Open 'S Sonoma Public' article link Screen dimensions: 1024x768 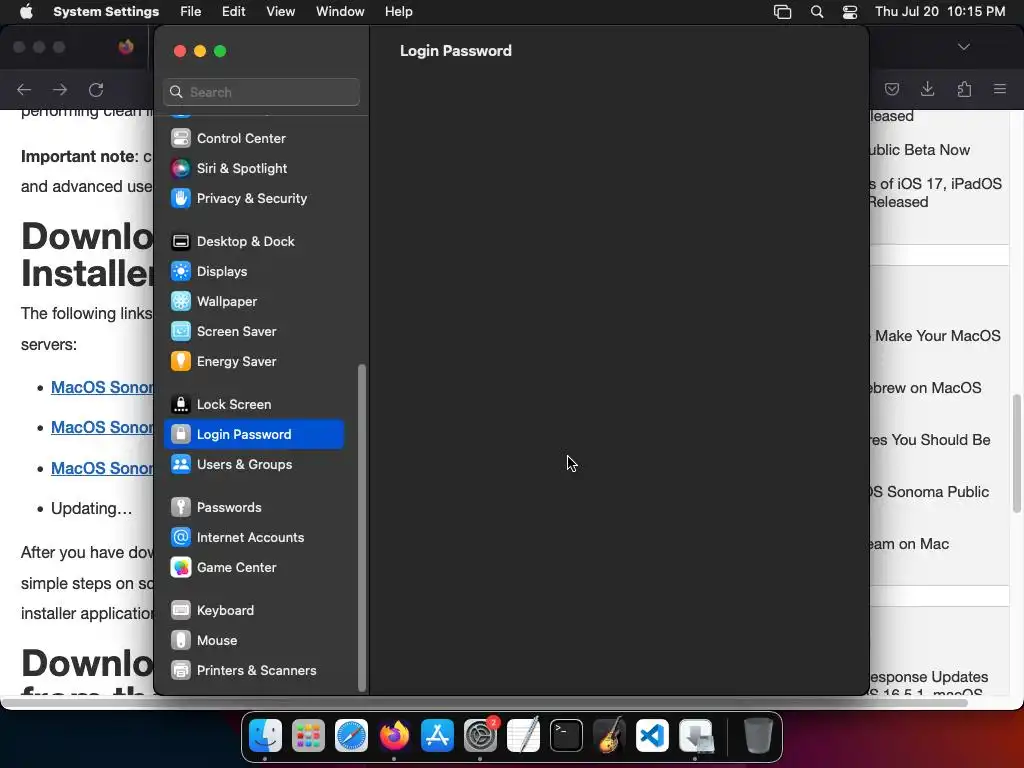[x=930, y=492]
